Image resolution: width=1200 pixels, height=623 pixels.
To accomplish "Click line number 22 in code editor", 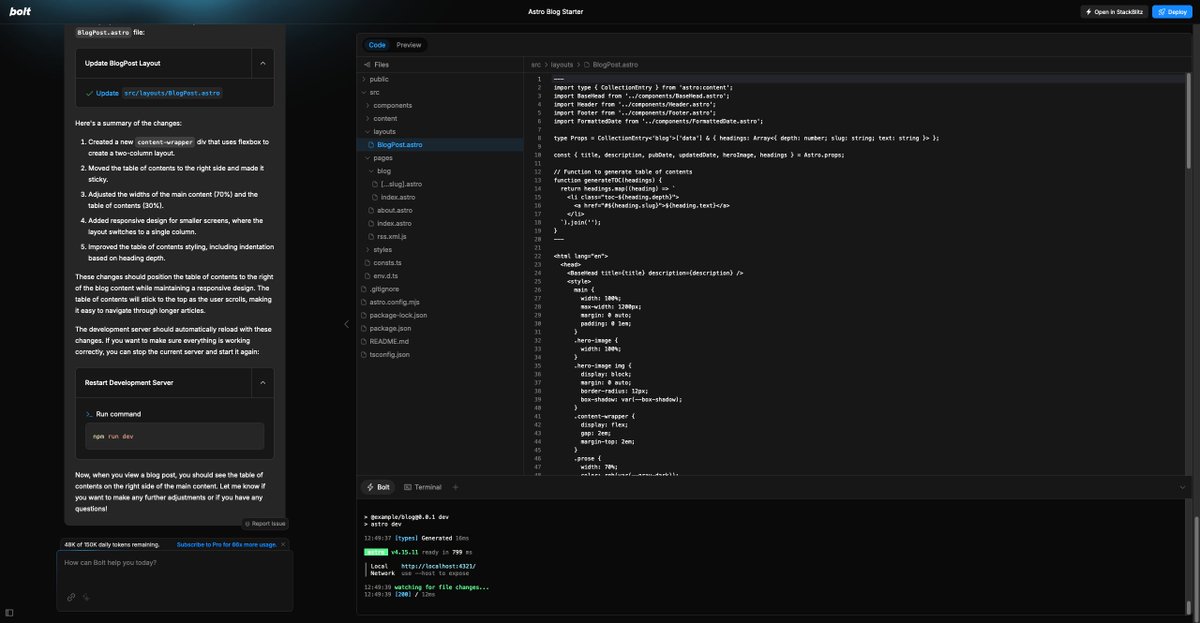I will pos(539,258).
